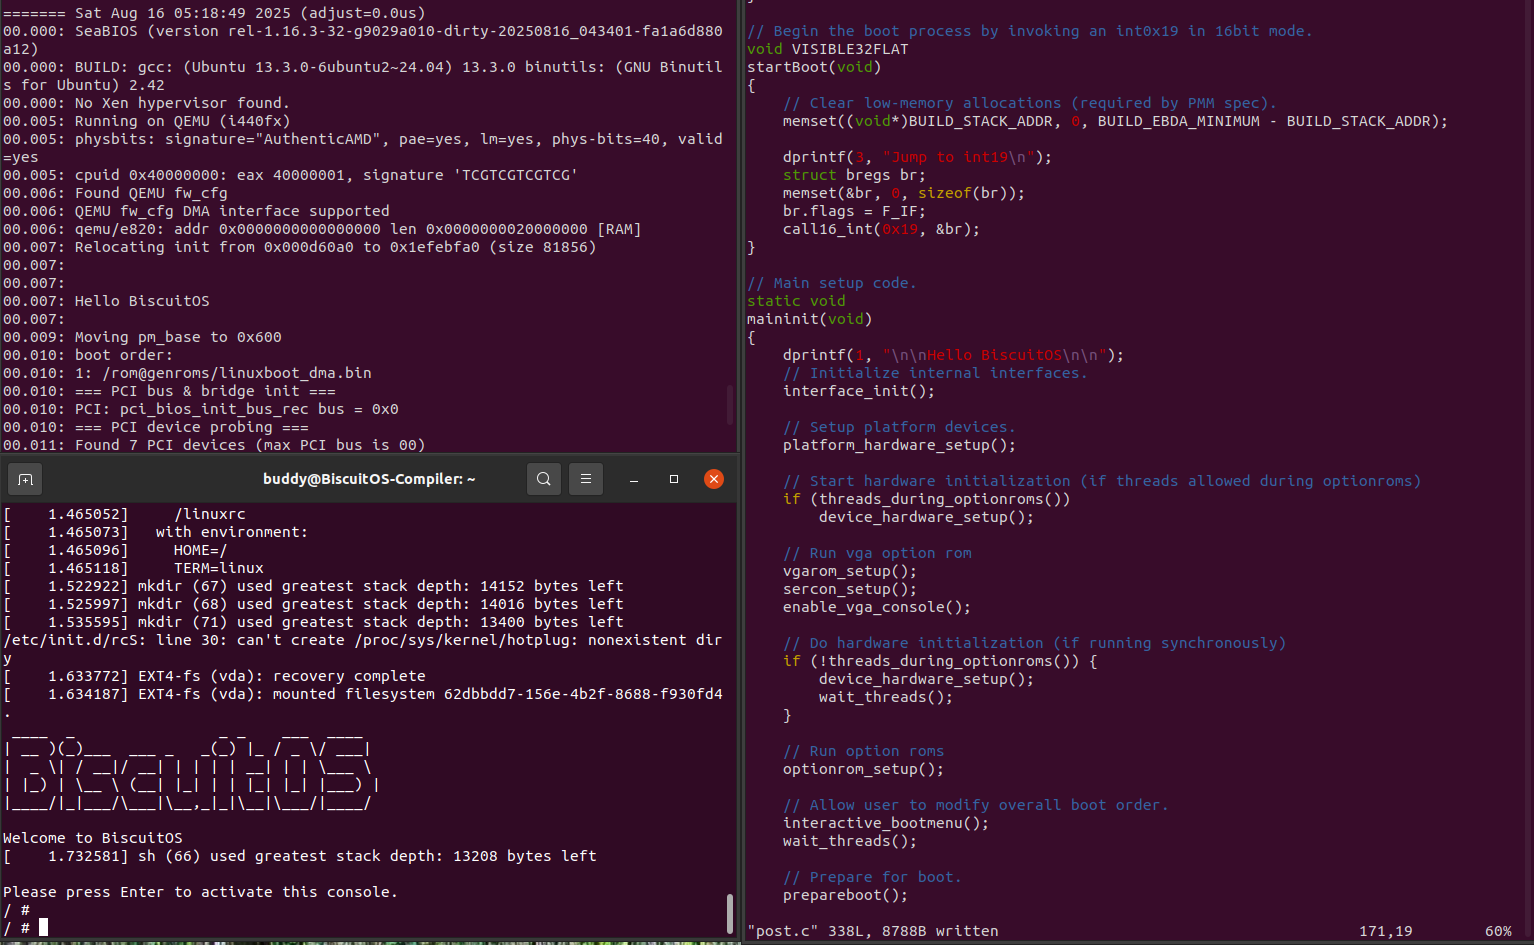Click 'wait_threads();' after interactive_bootmenu

[x=850, y=841]
